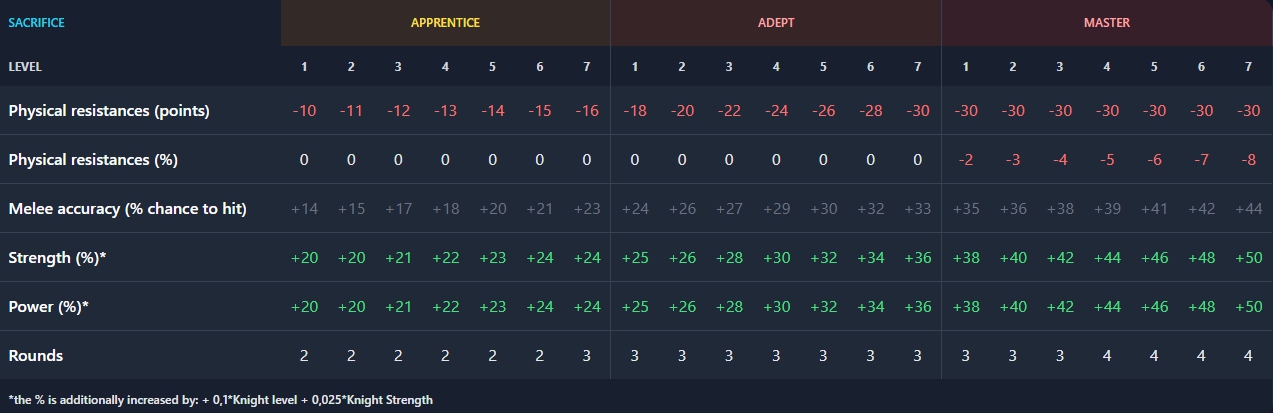This screenshot has height=413, width=1273.
Task: Click the SACRIFICE skill title
Action: tap(36, 22)
